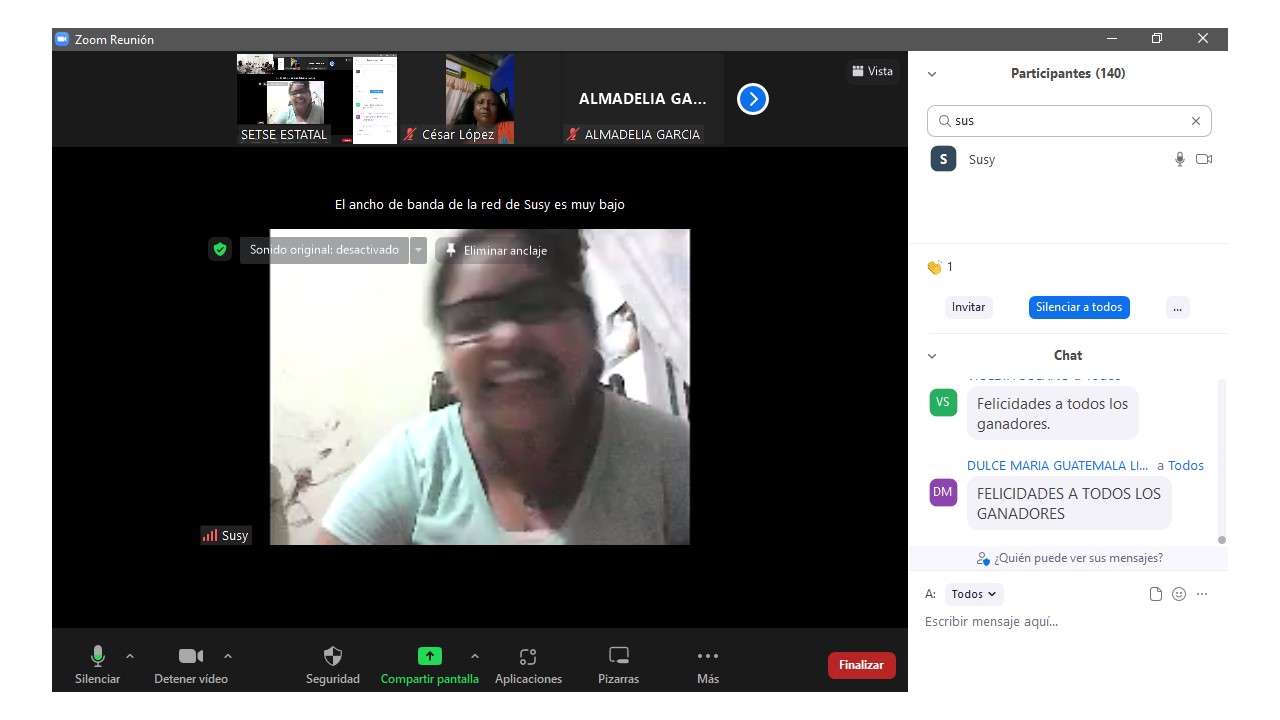1280x720 pixels.
Task: Collapse the Participantes panel chevron
Action: [x=932, y=74]
